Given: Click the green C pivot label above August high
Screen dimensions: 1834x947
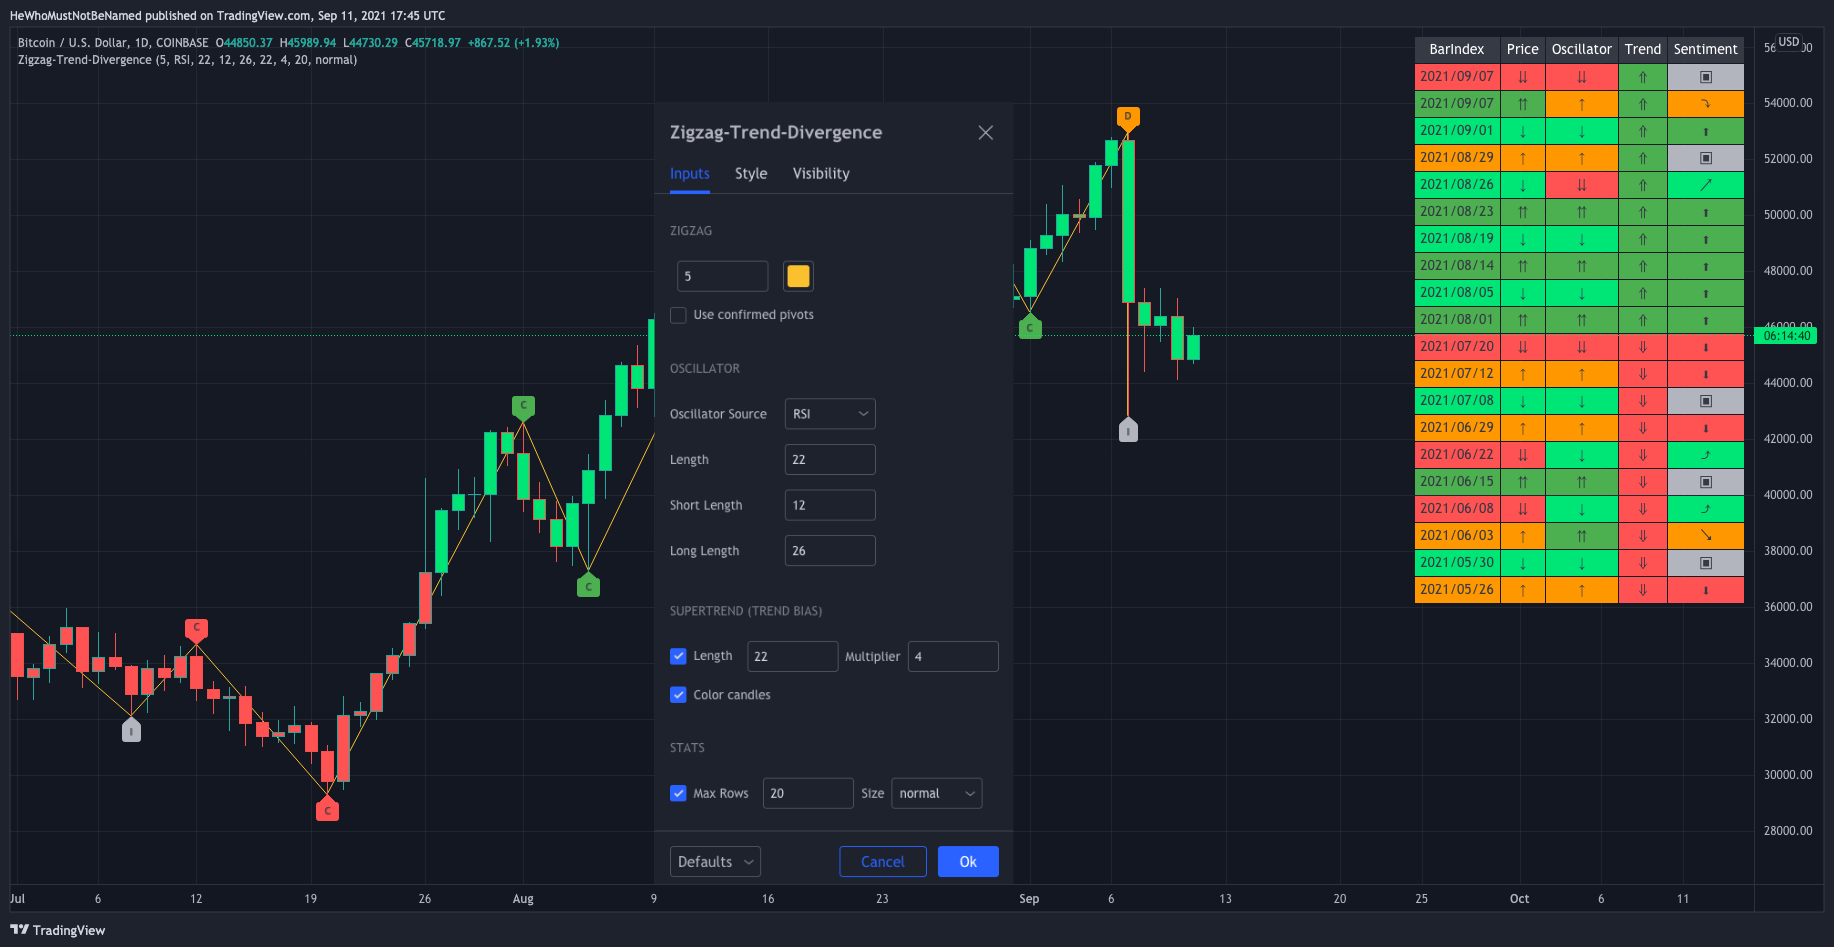Looking at the screenshot, I should tap(523, 406).
